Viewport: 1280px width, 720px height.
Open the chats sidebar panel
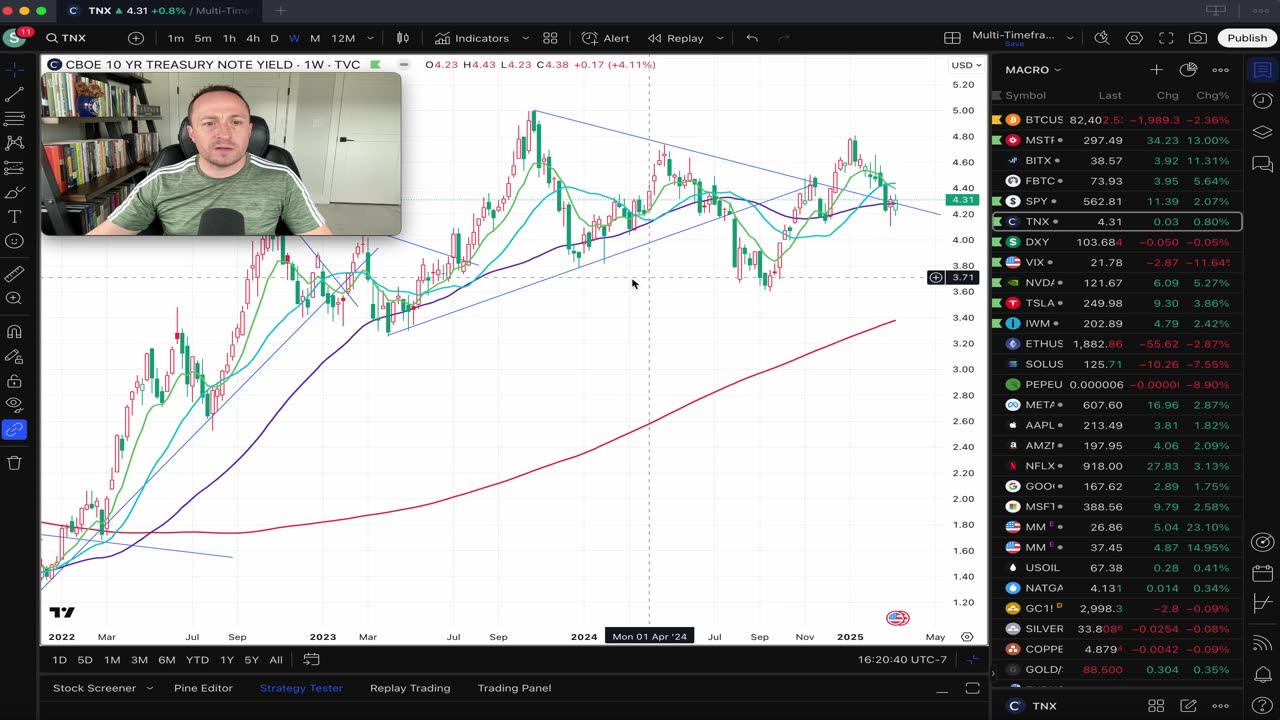(x=1262, y=163)
